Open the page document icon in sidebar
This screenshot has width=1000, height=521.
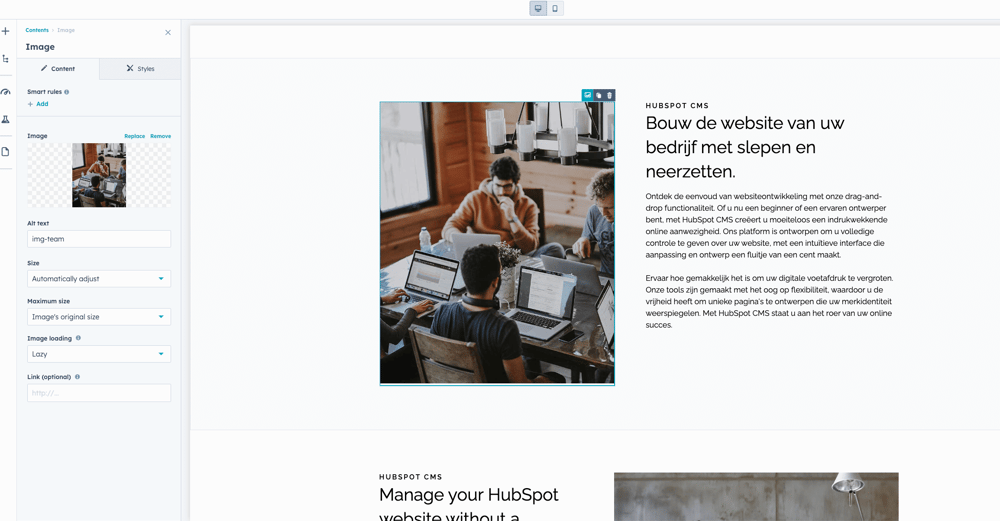coord(6,152)
